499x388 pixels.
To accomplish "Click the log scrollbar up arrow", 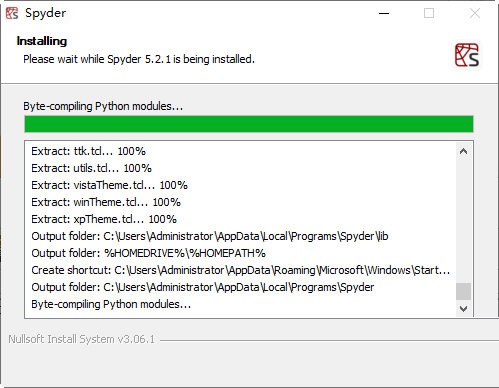I will pos(463,151).
